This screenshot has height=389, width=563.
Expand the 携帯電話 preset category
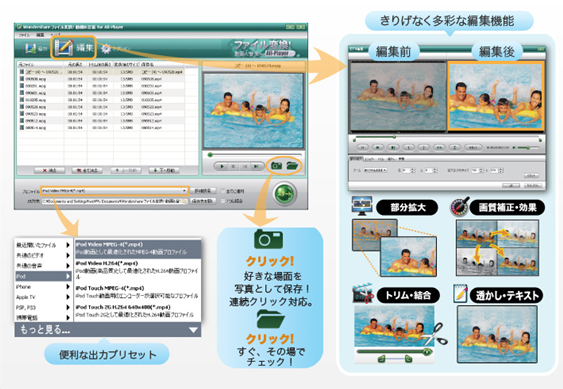pos(43,318)
